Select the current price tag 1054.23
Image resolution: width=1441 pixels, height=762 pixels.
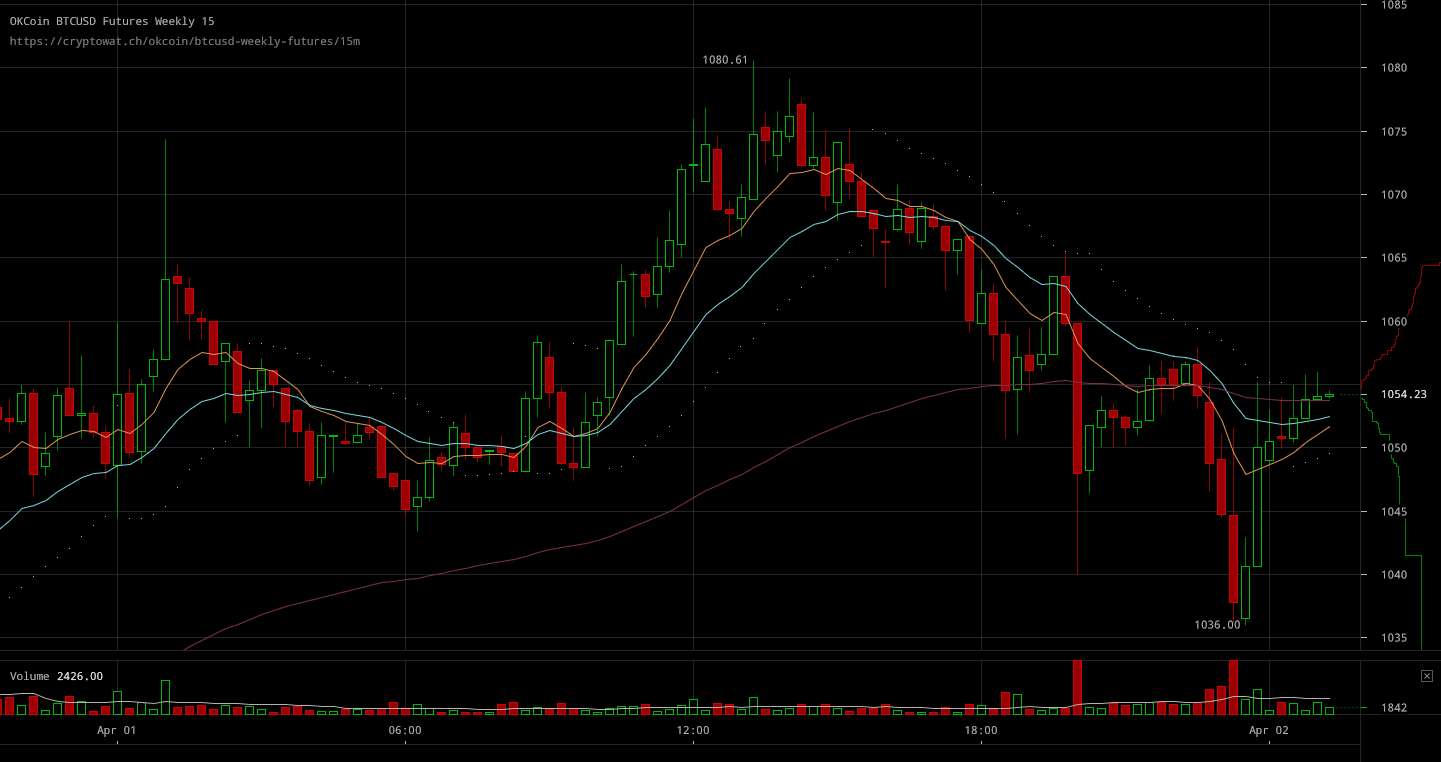(1404, 394)
